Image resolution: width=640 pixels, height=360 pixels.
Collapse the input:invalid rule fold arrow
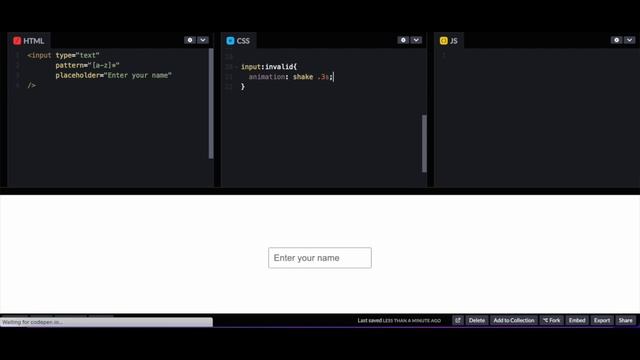tap(236, 67)
